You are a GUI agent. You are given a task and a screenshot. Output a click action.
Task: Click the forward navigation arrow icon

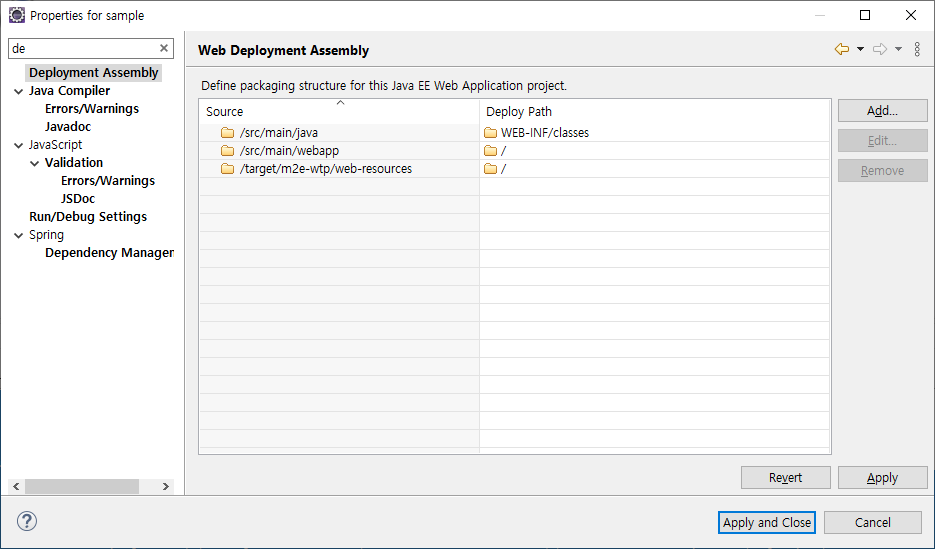[x=879, y=49]
